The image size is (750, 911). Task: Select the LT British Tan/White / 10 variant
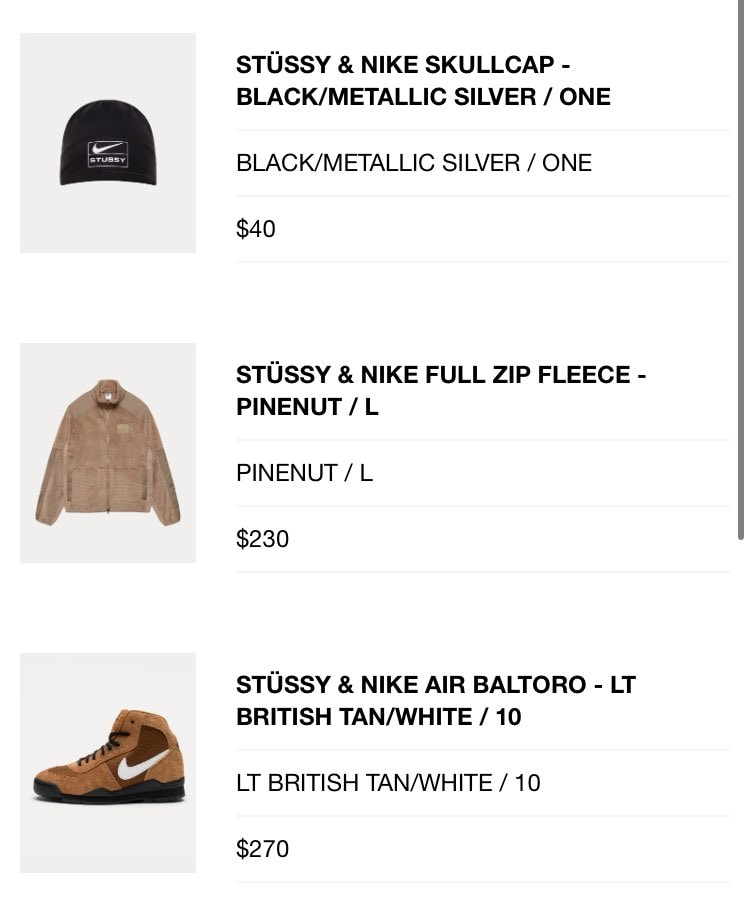(x=388, y=782)
